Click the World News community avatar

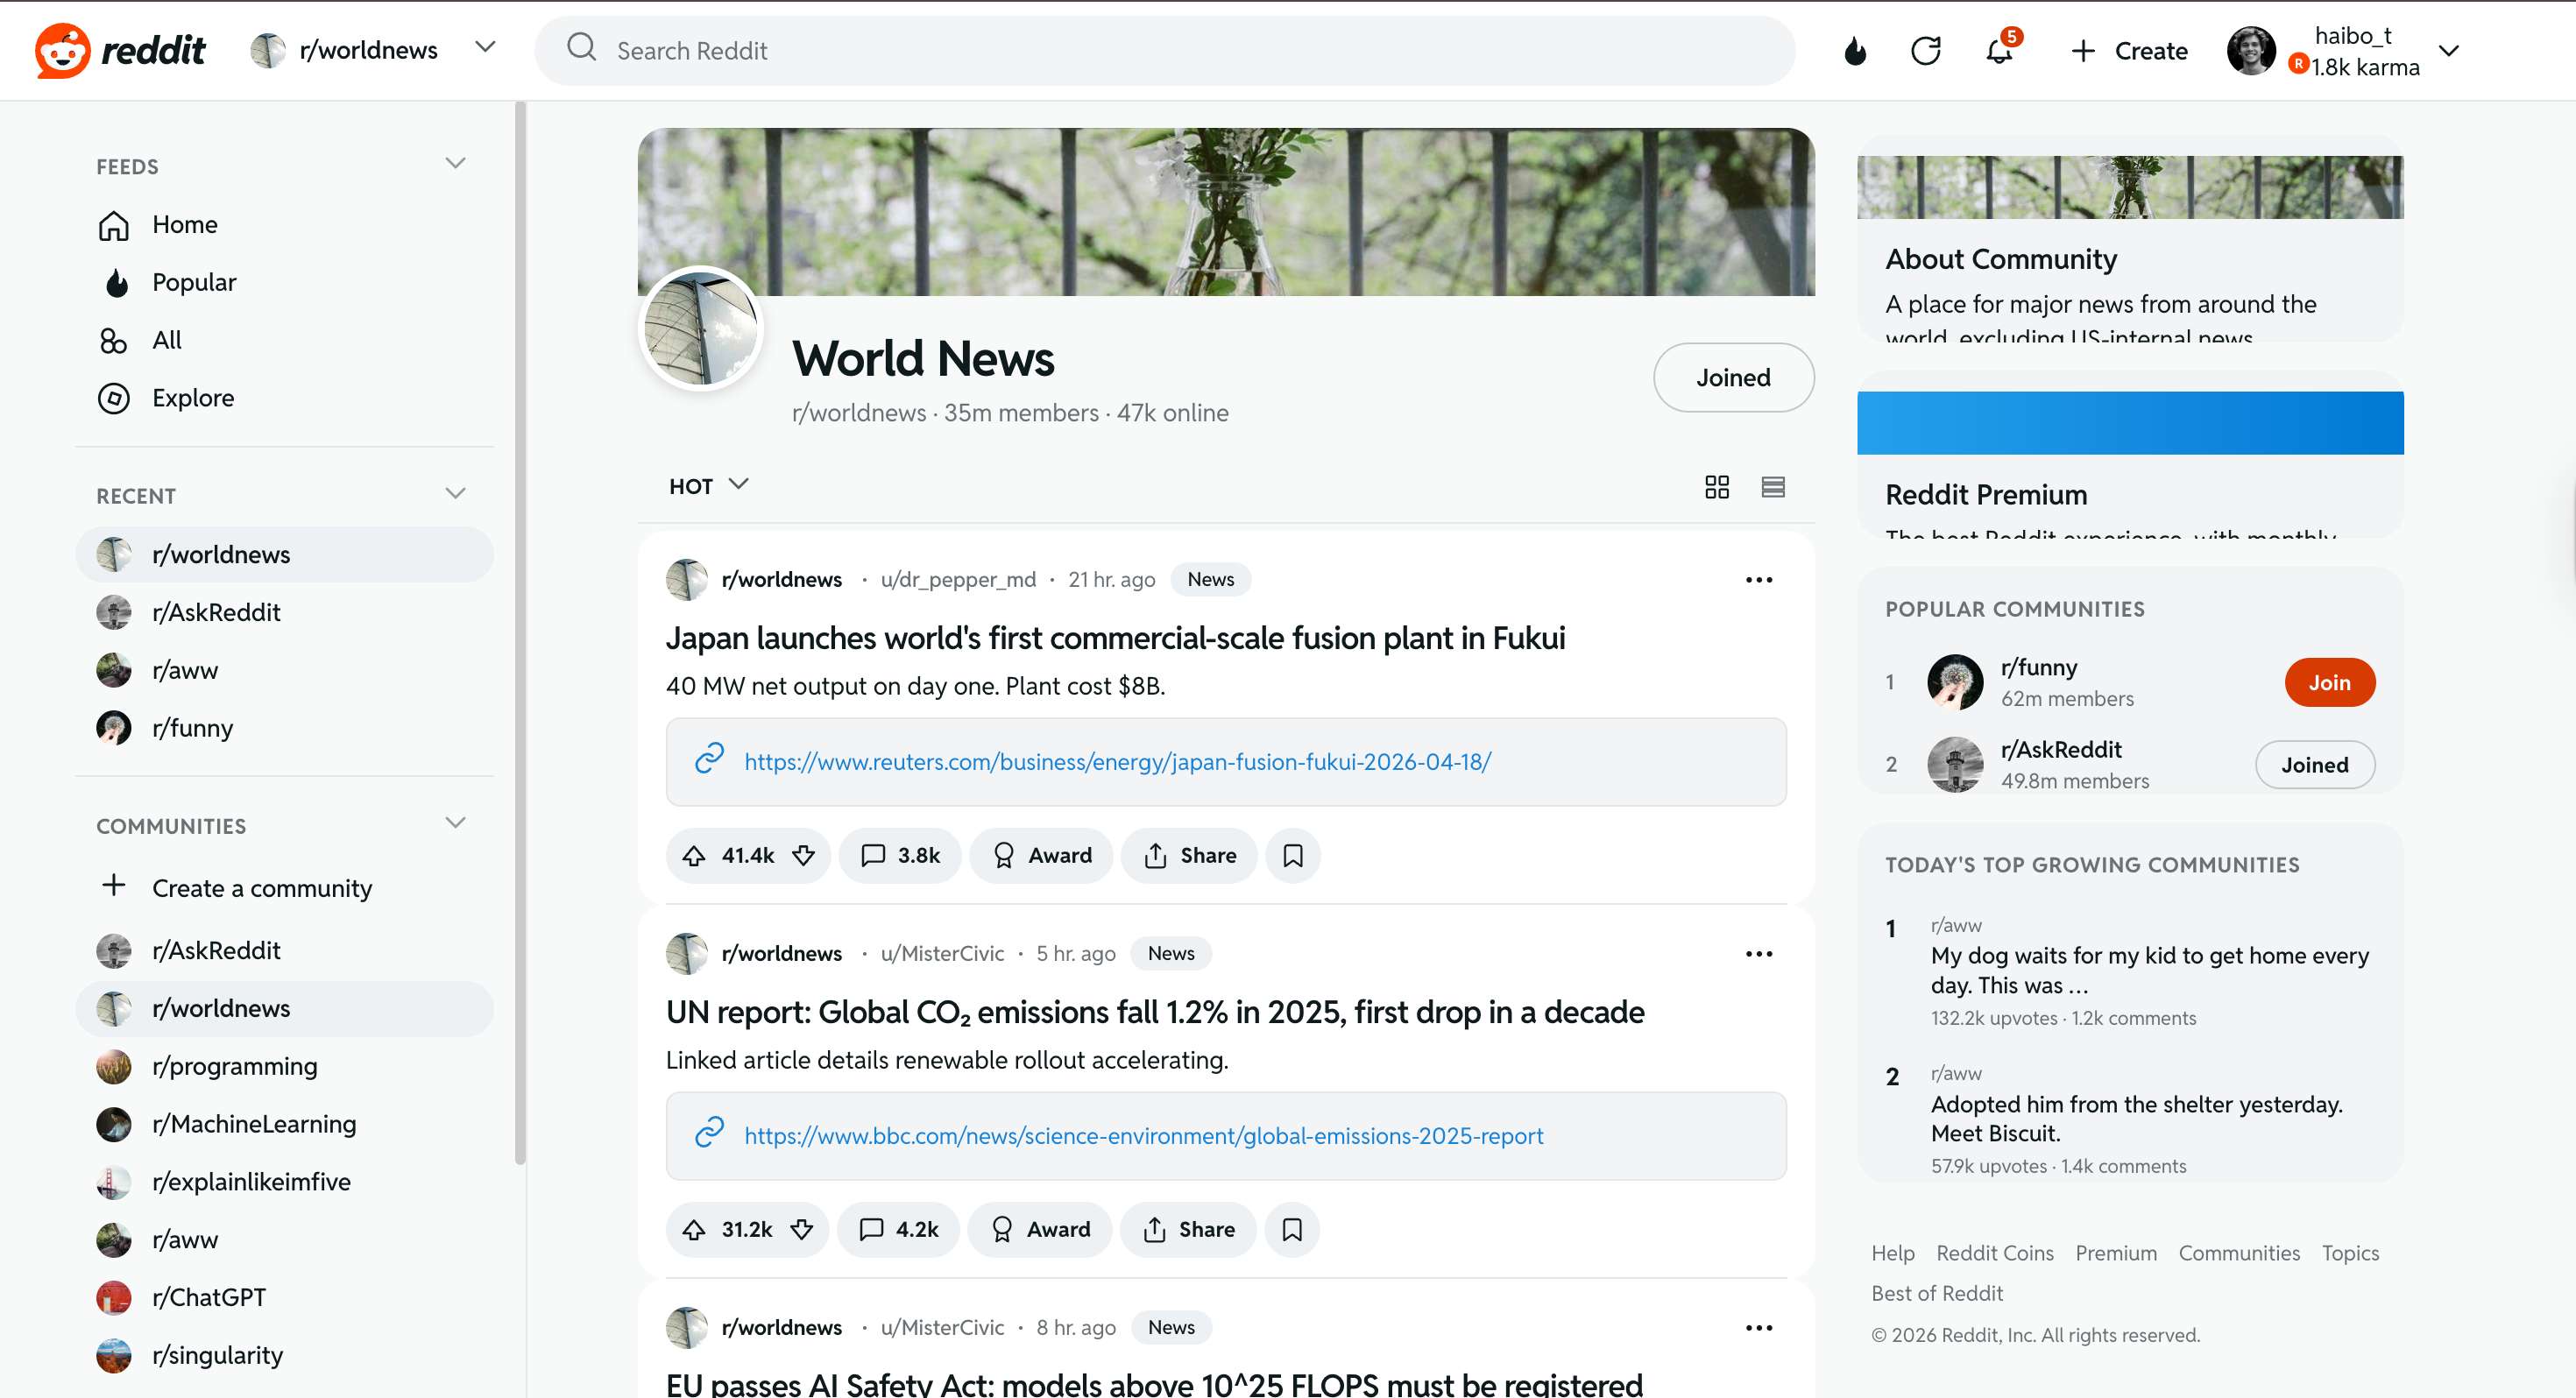[700, 328]
